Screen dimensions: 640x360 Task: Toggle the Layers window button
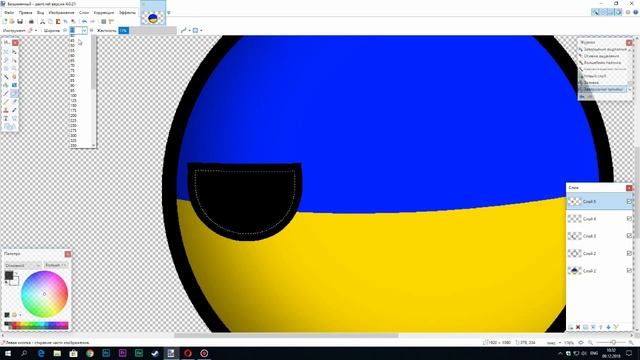pyautogui.click(x=611, y=12)
